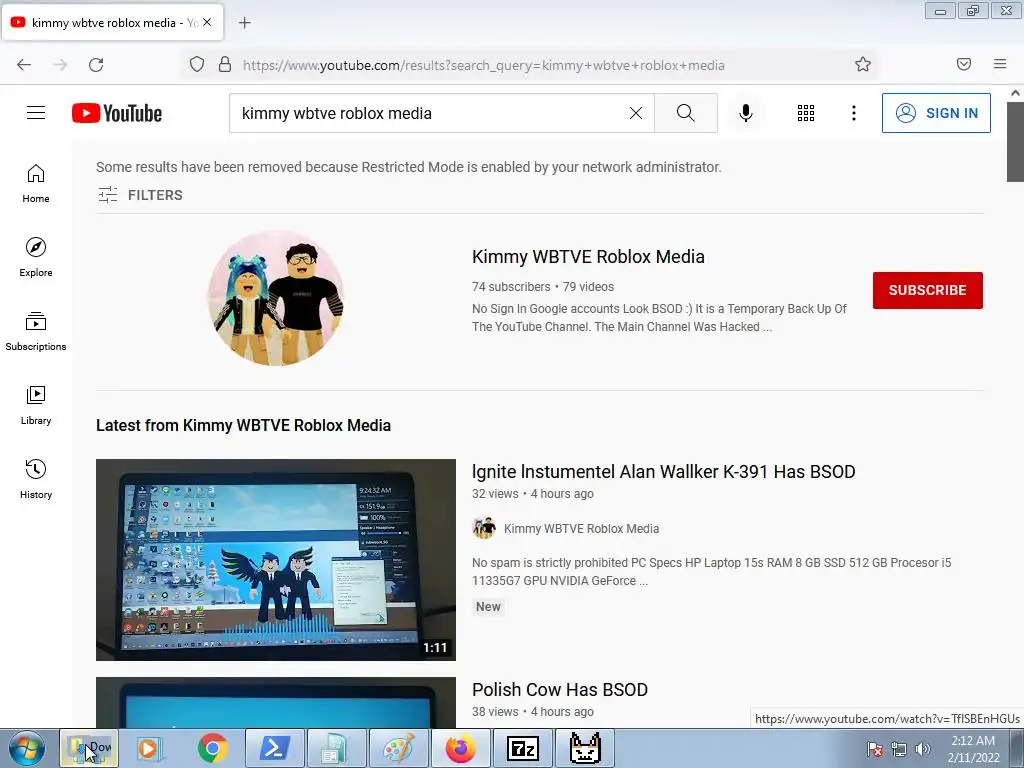
Task: Play the Ignite Instumentel video thumbnail
Action: pos(276,560)
